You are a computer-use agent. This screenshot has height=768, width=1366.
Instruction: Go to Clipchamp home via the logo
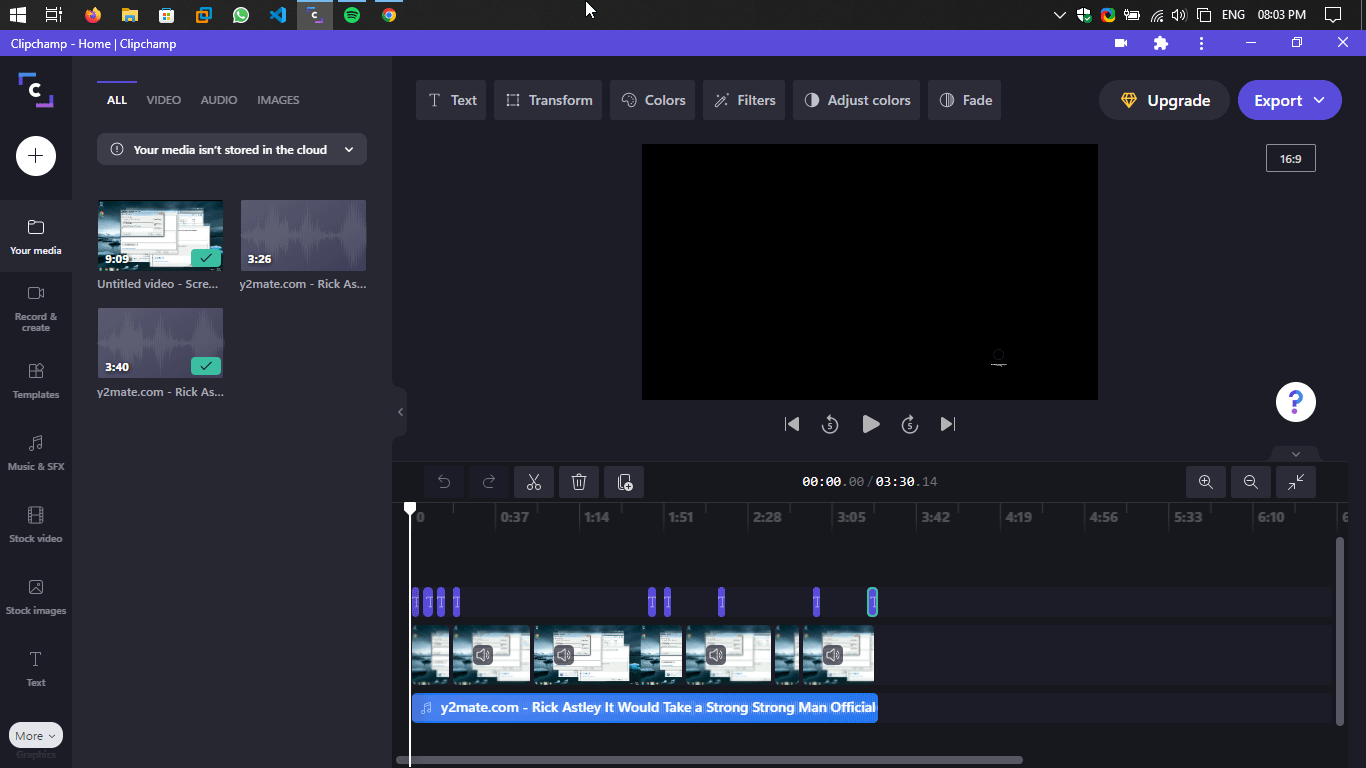(36, 90)
